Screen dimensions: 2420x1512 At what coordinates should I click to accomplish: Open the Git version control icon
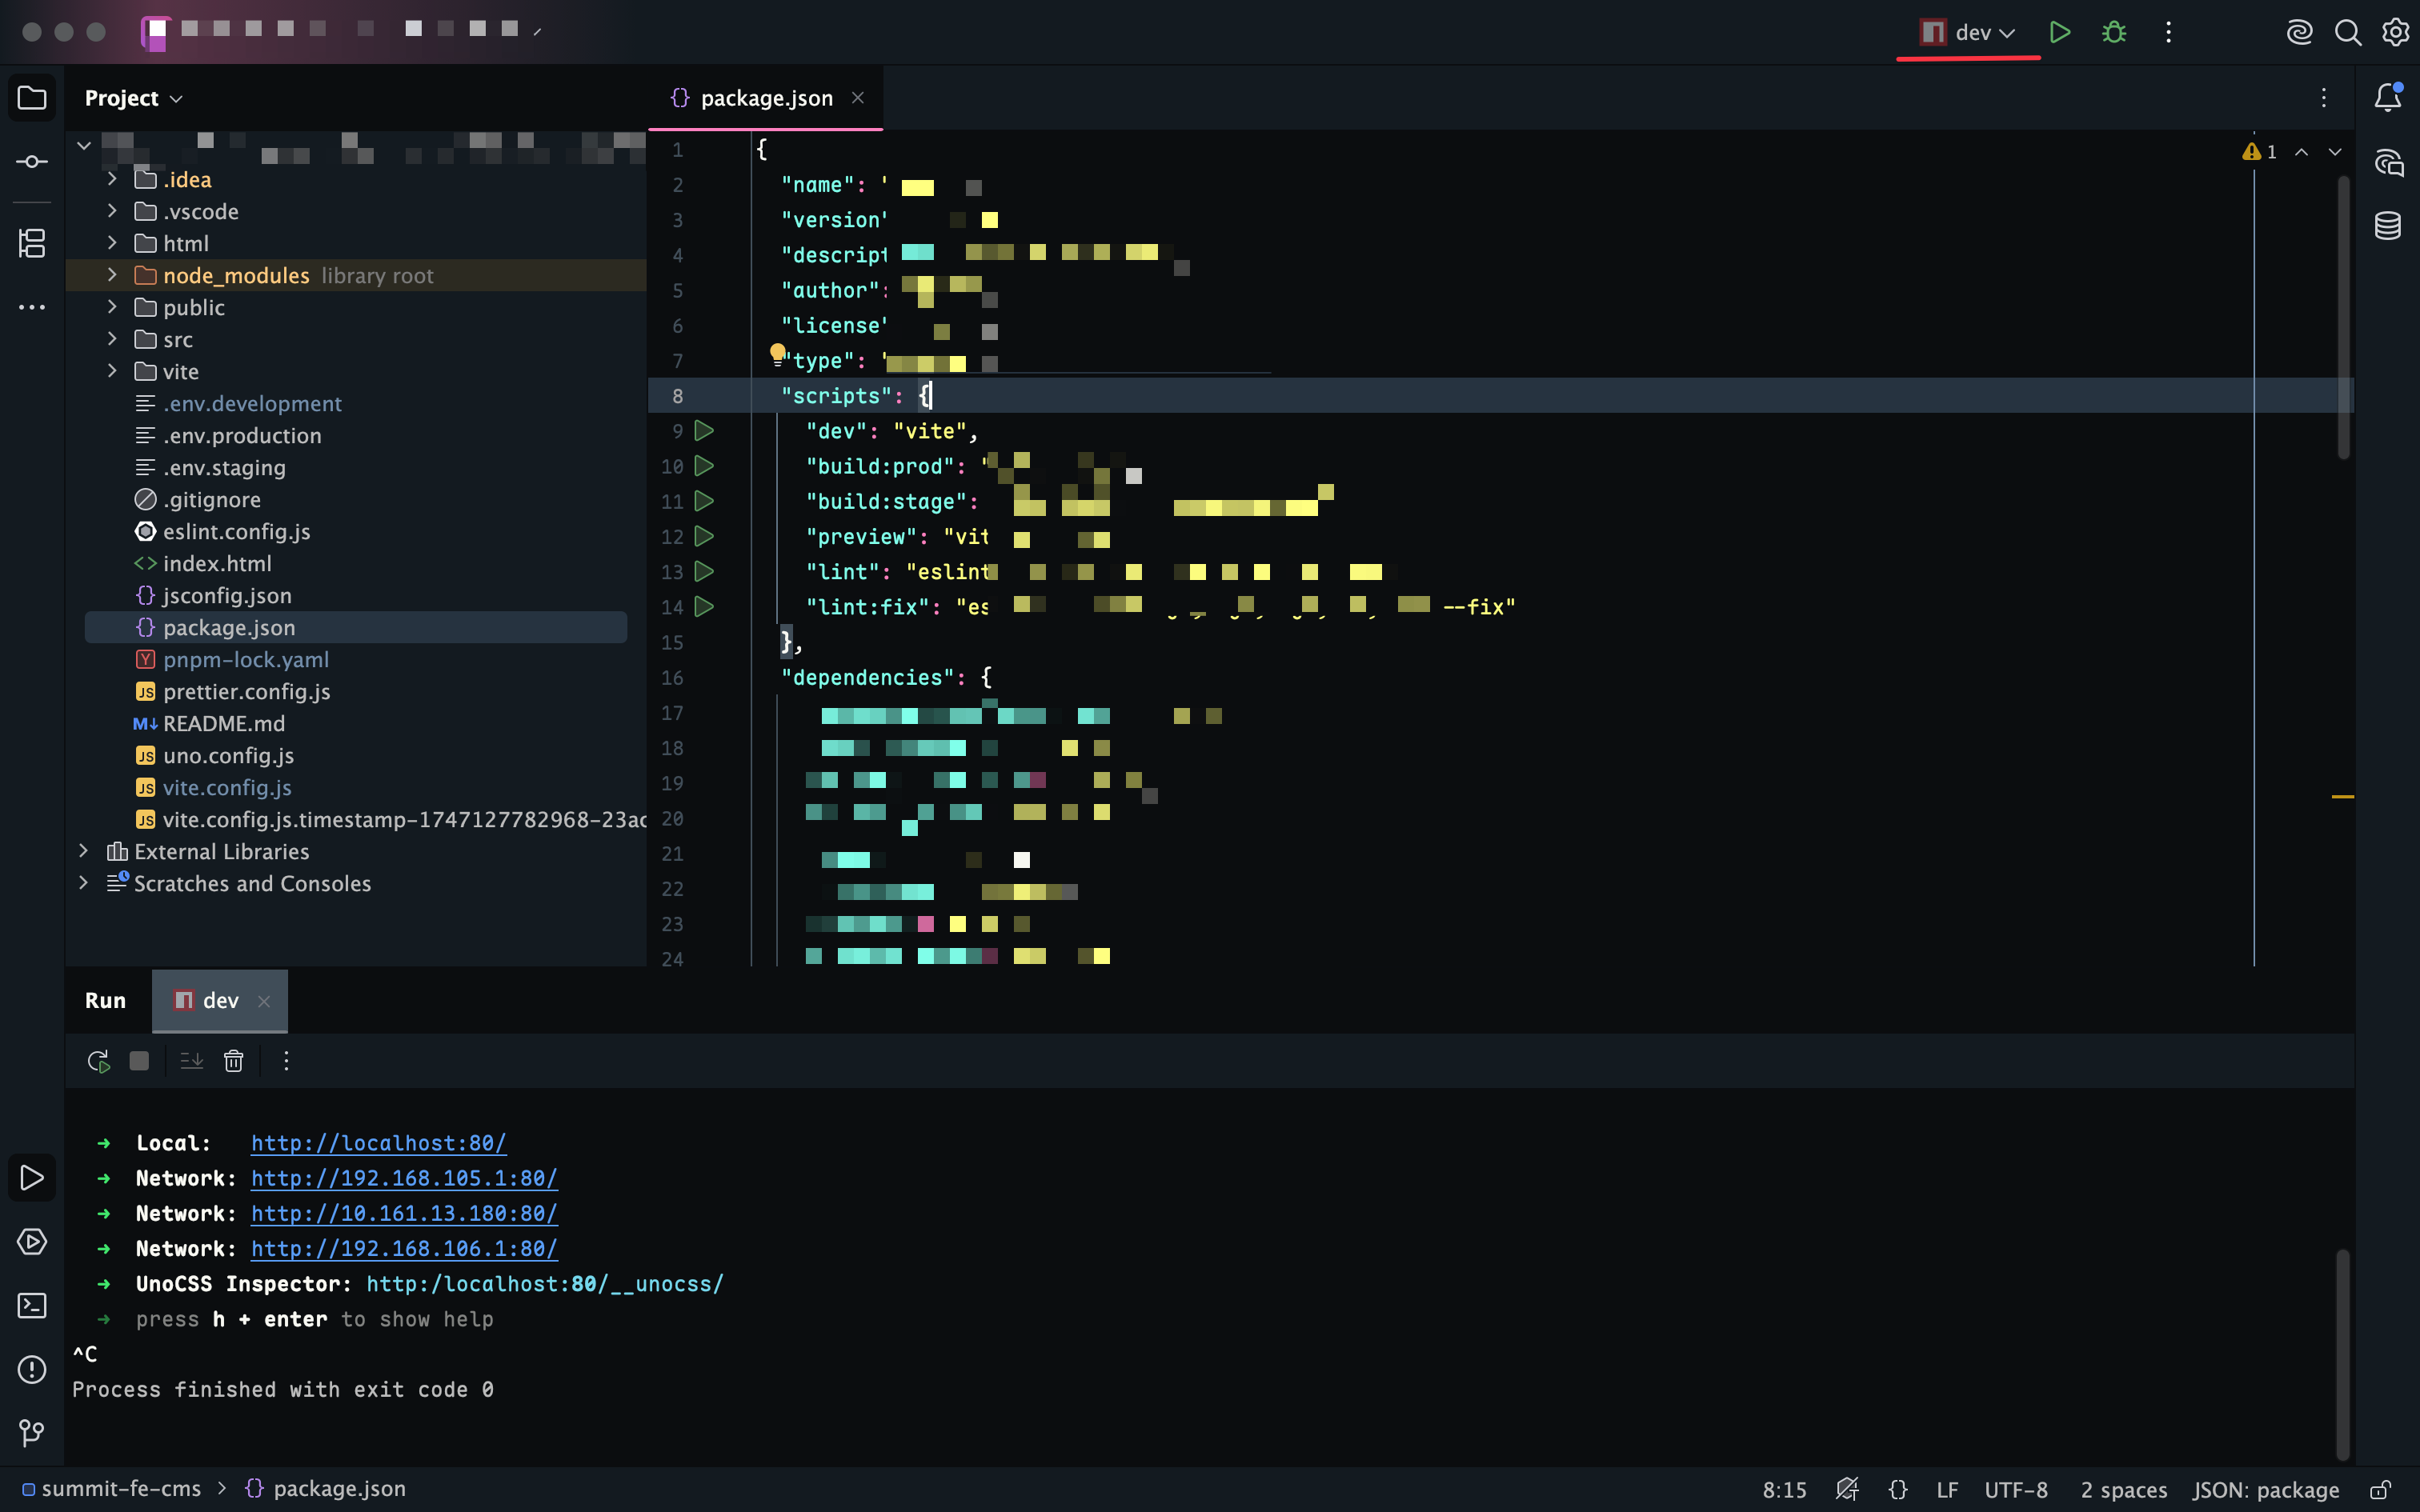tap(32, 1433)
